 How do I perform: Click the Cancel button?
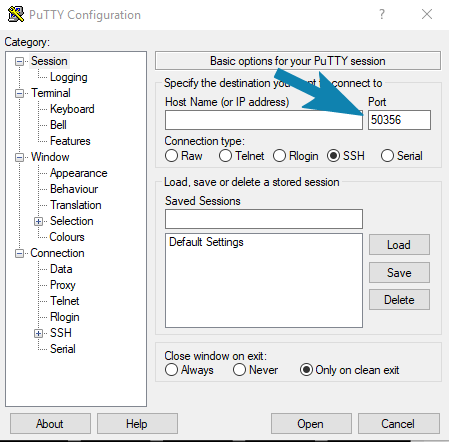pyautogui.click(x=399, y=424)
